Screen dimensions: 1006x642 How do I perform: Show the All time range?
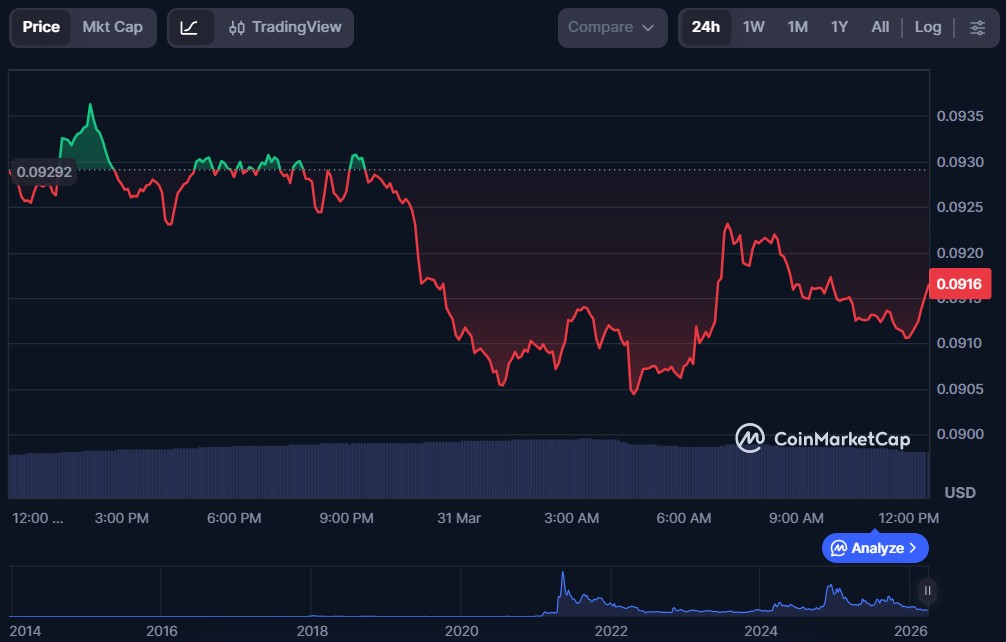pyautogui.click(x=880, y=27)
